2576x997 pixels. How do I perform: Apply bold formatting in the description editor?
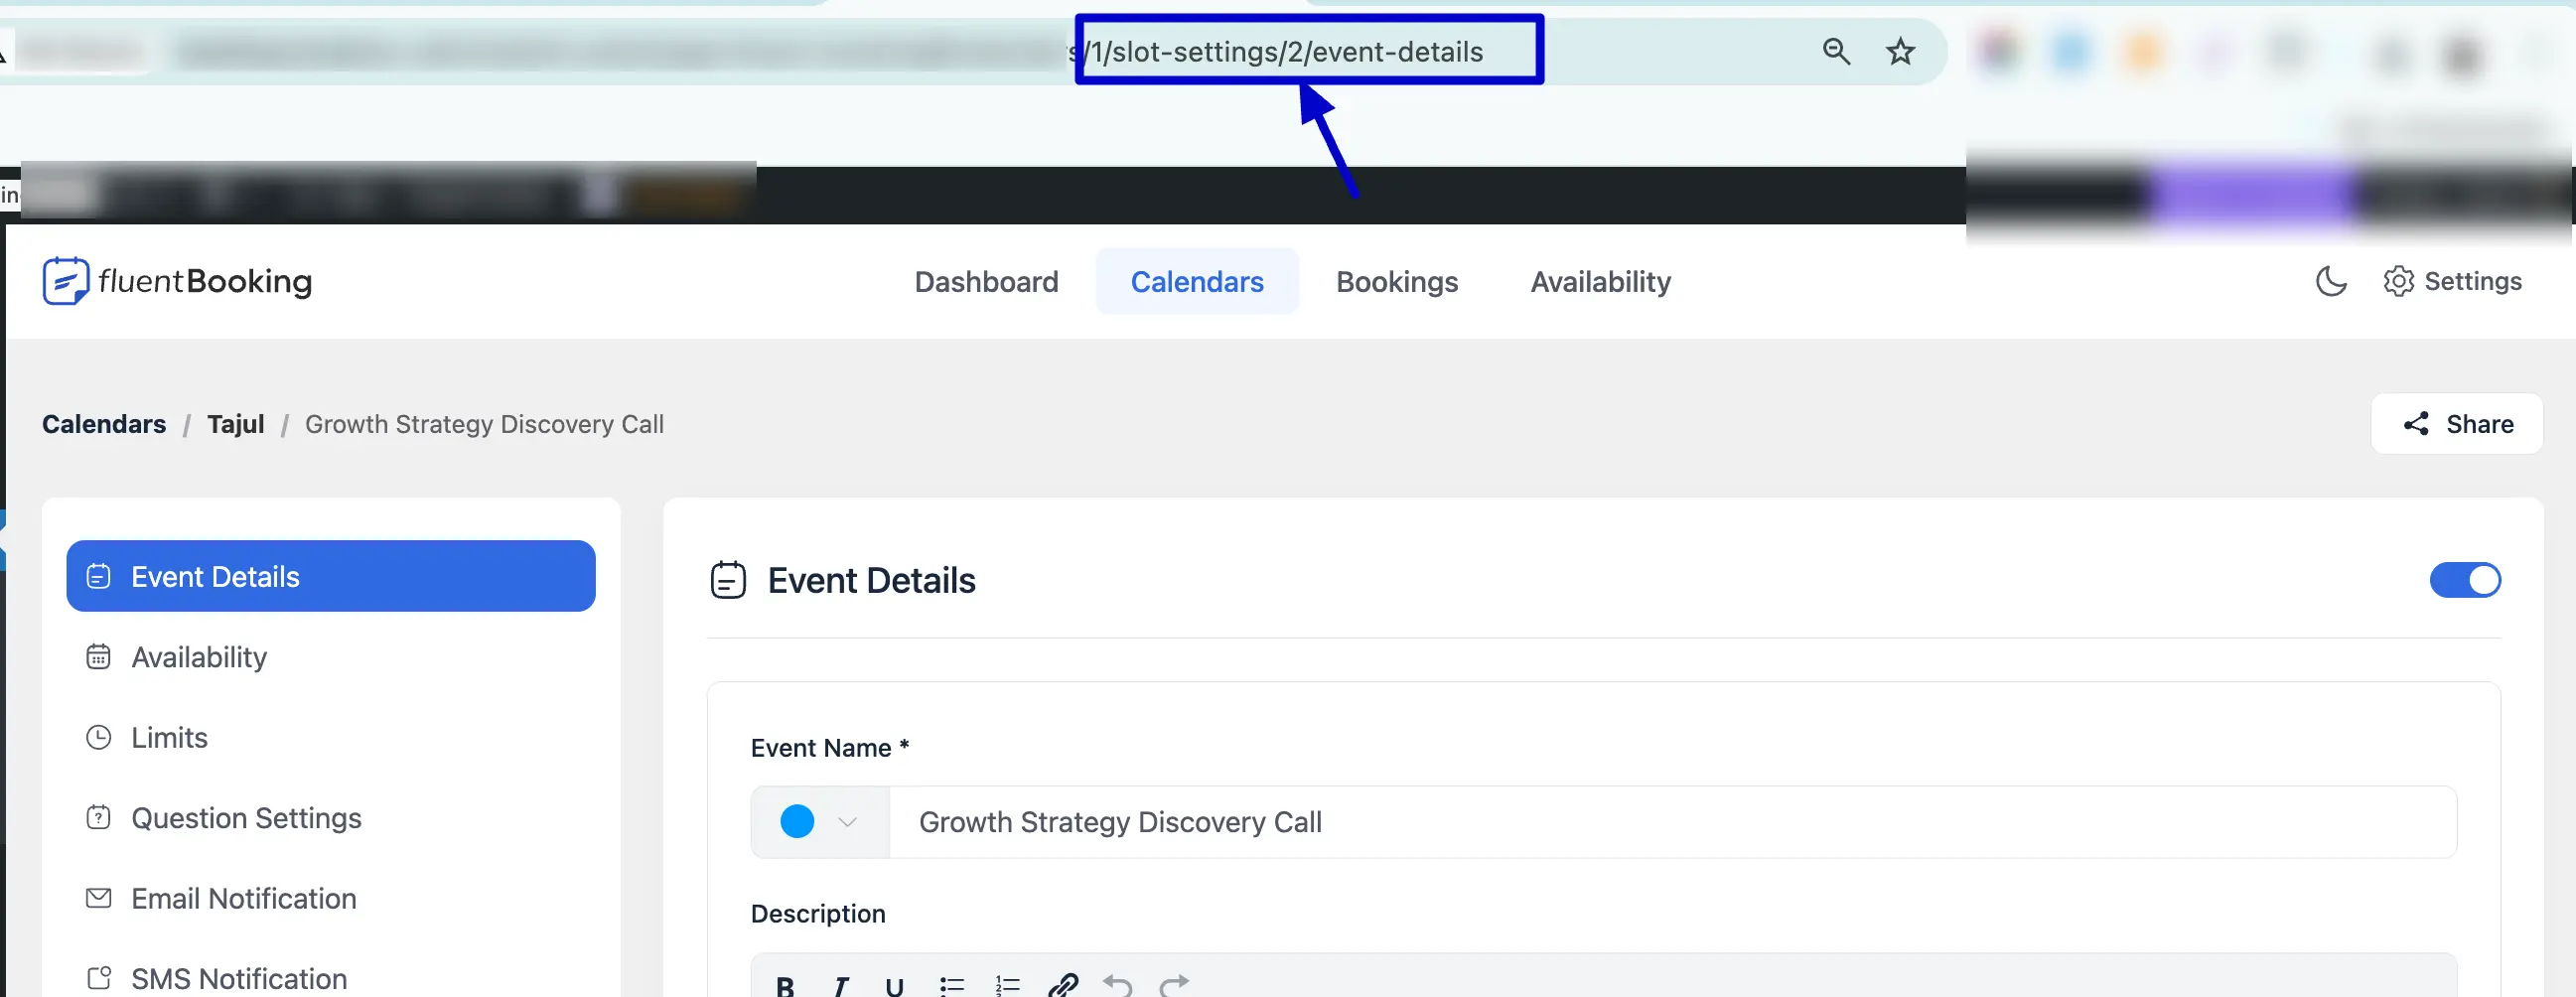(x=785, y=985)
